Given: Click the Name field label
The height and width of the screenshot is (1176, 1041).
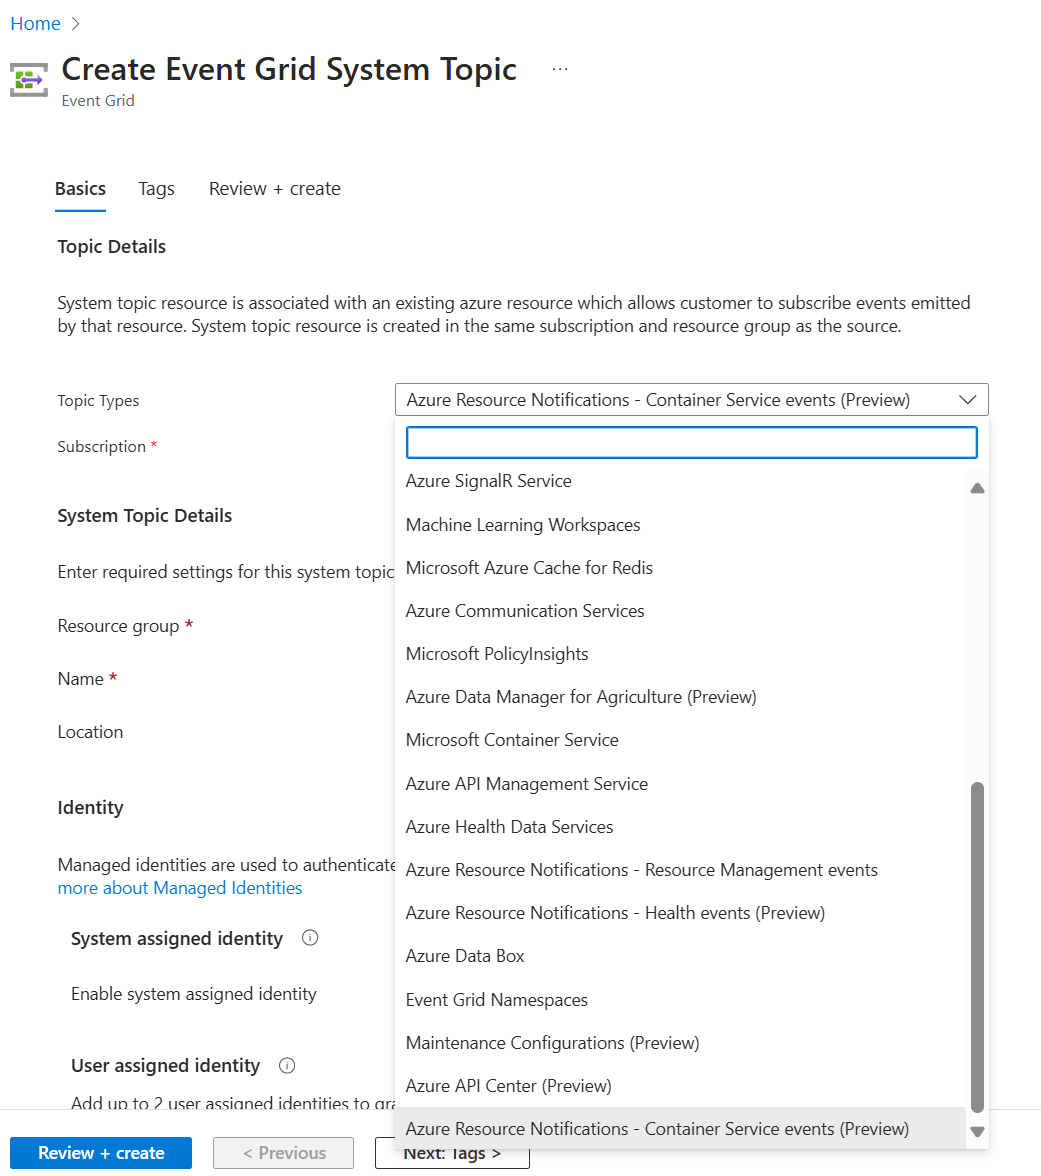Looking at the screenshot, I should click(80, 679).
